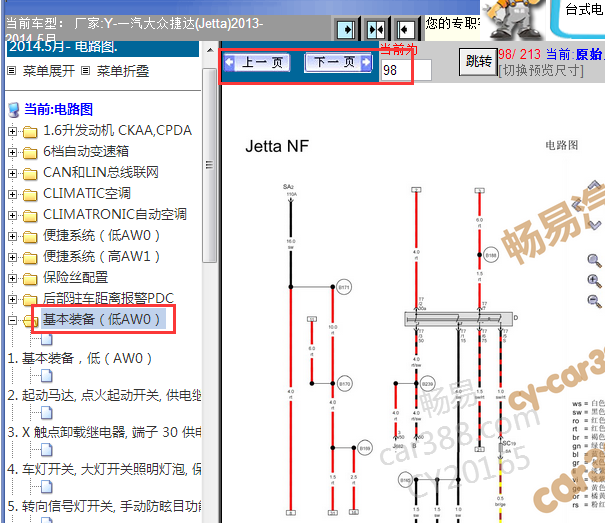Click the sidebar scrollbar up arrow
Screen dimensions: 605x523
210,51
